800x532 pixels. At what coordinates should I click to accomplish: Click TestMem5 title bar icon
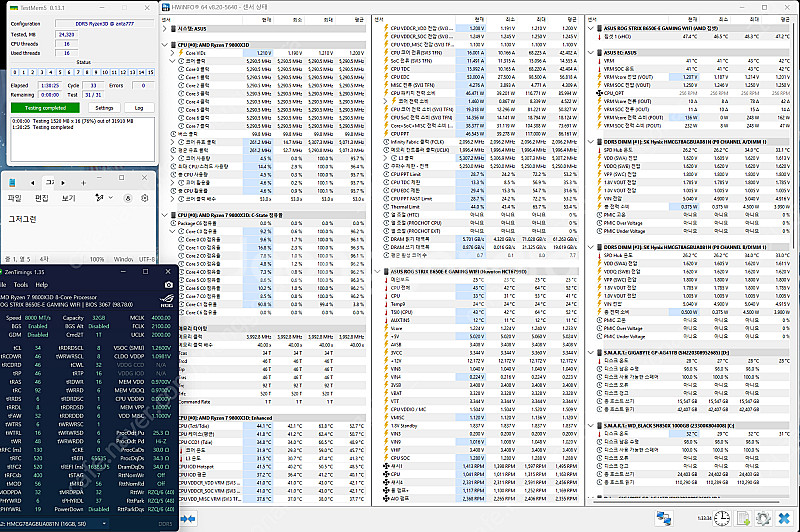(x=14, y=8)
